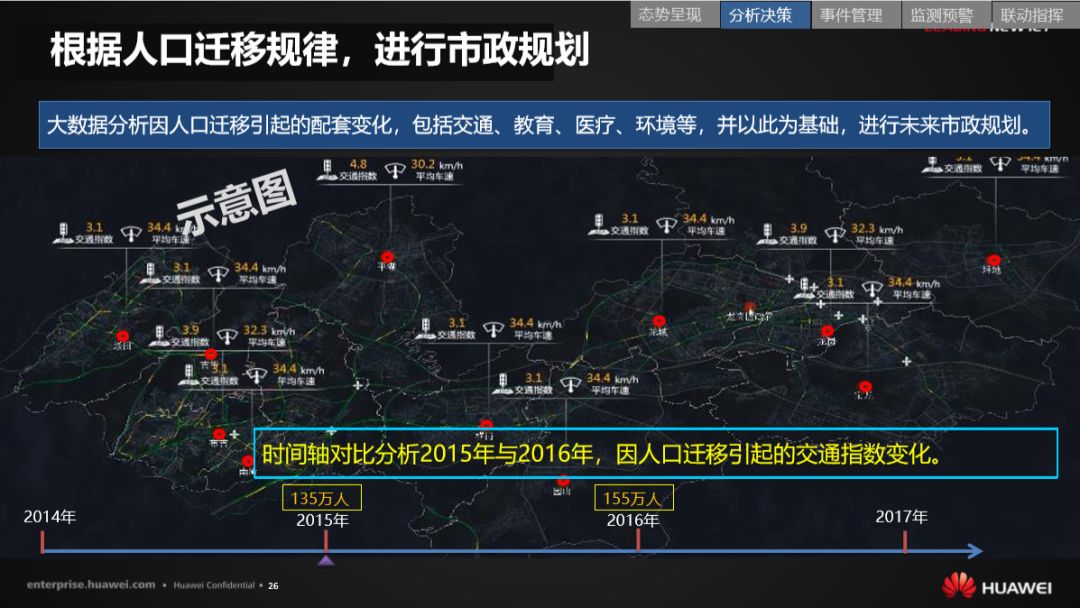Click the 4.8 交通指数 value
Image resolution: width=1080 pixels, height=608 pixels.
[x=358, y=164]
